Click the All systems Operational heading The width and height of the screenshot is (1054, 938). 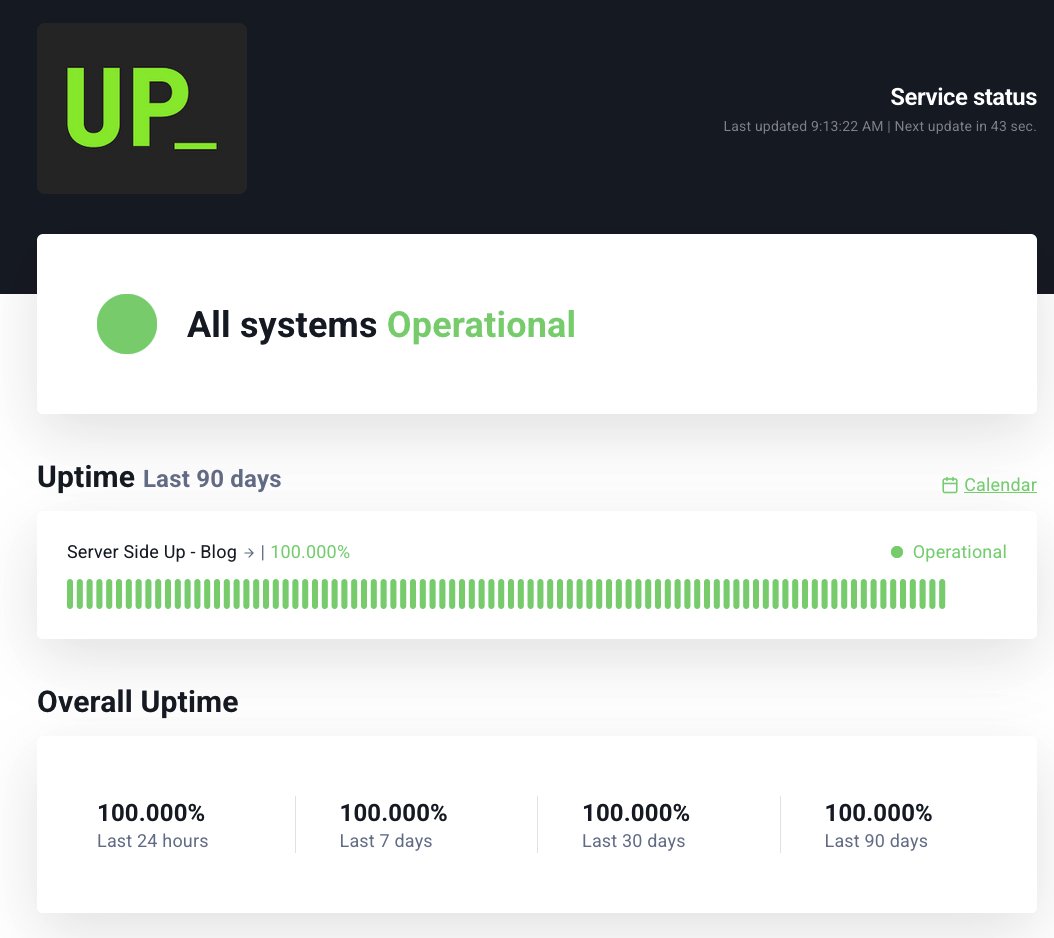tap(381, 325)
